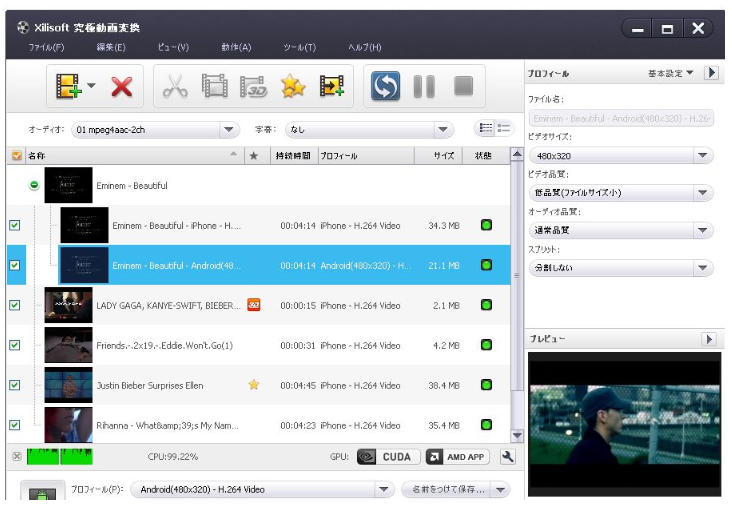Open GPU settings wrench icon
Screen dimensions: 732x505
click(x=507, y=457)
